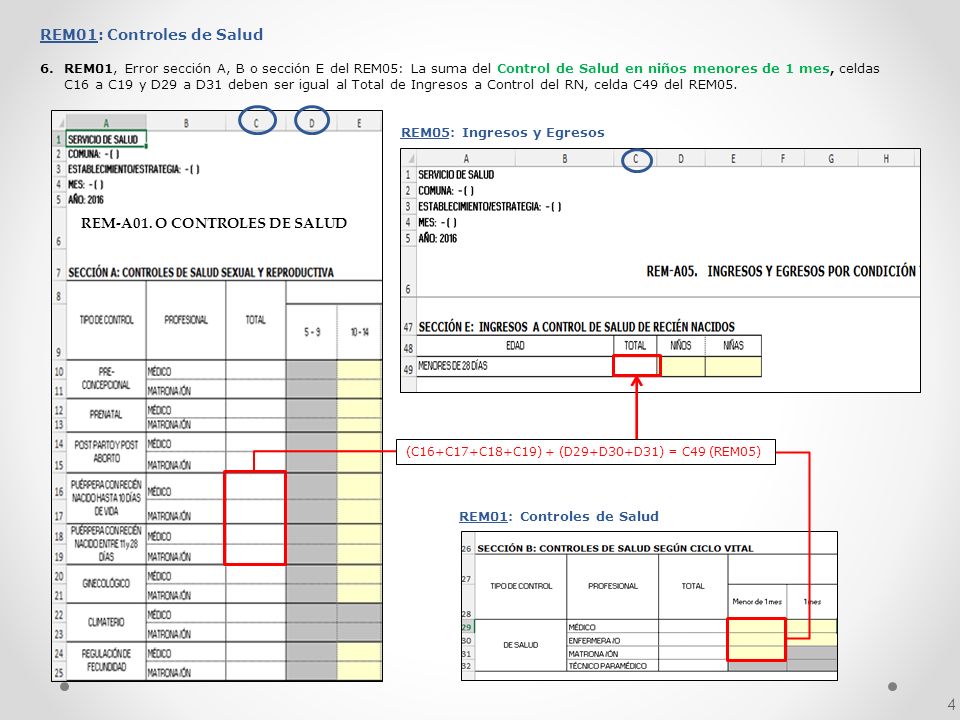
Task: Select the GINECOLÓGICO control type cell
Action: (x=106, y=583)
